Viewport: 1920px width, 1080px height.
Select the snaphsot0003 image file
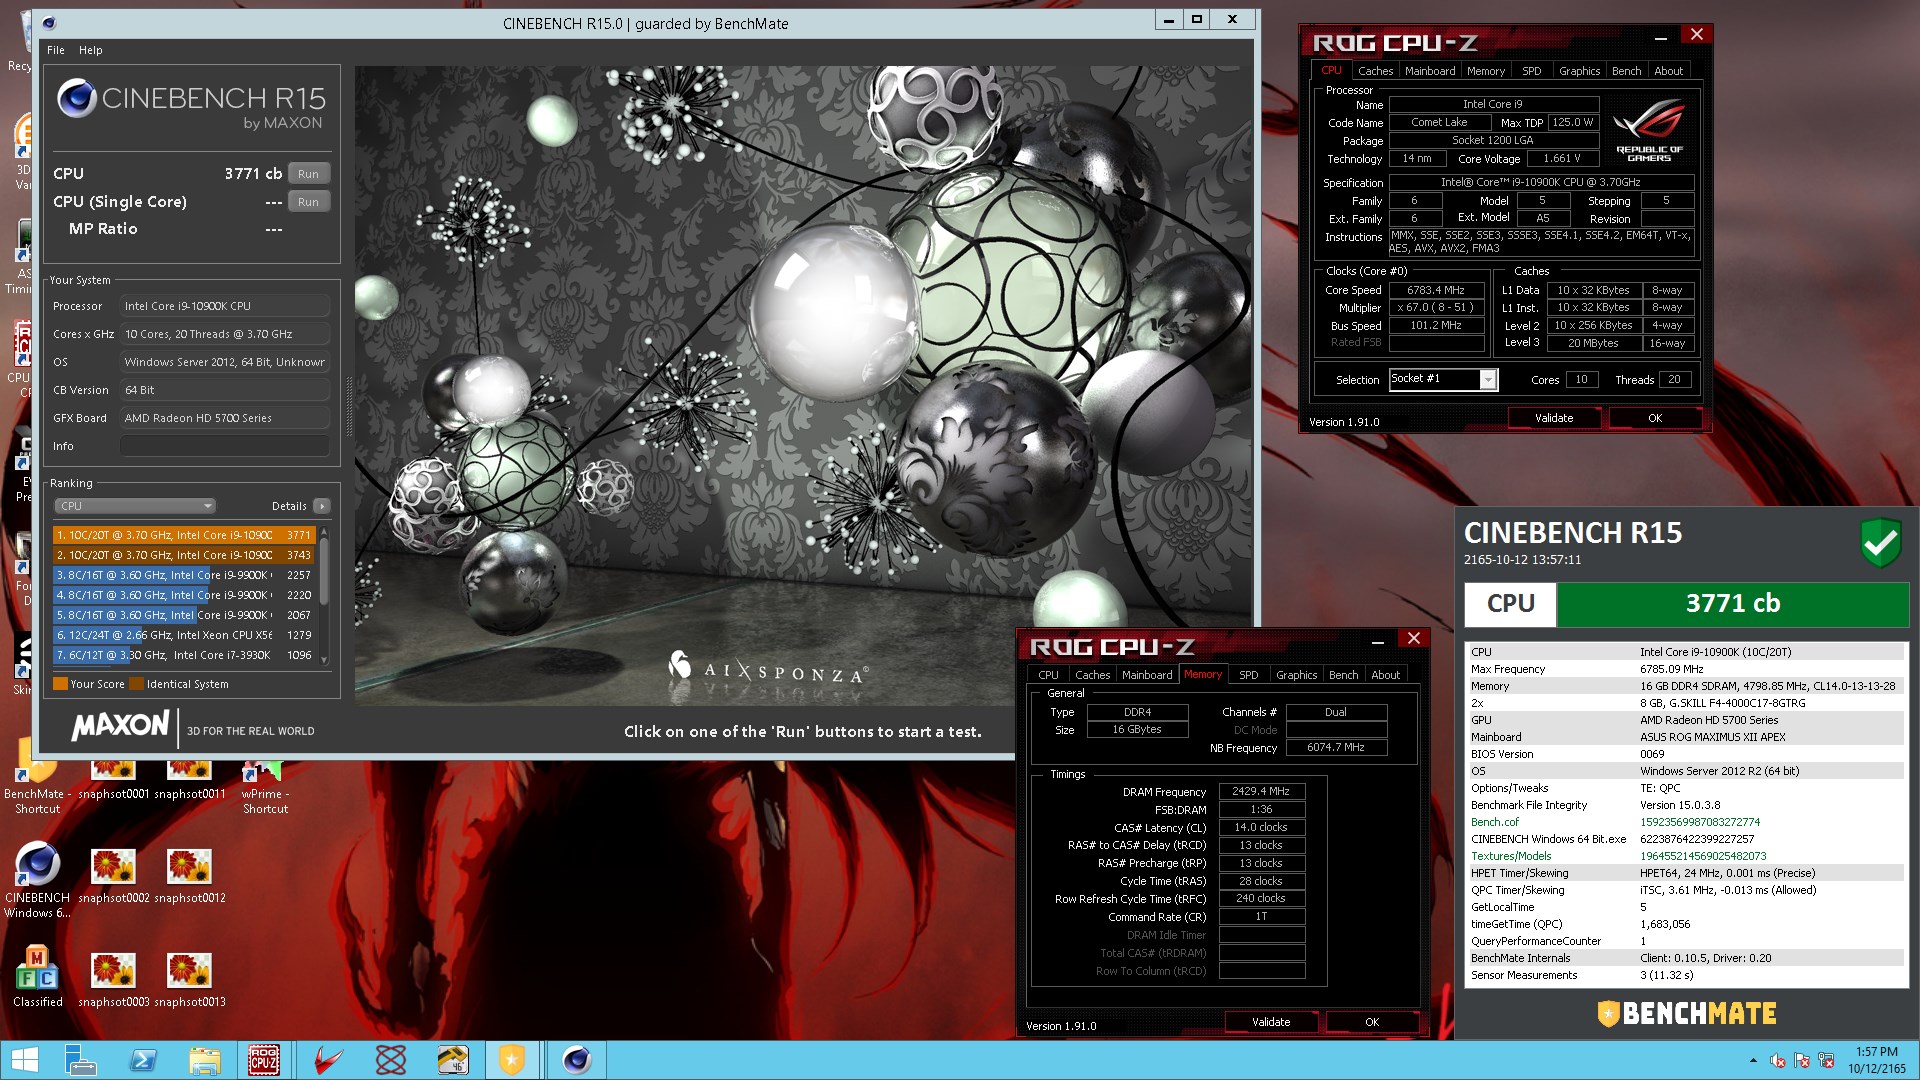pos(113,980)
